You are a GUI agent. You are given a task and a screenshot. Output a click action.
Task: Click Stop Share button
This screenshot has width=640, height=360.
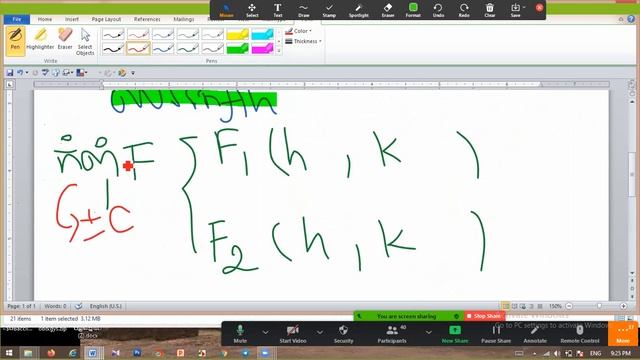484,316
